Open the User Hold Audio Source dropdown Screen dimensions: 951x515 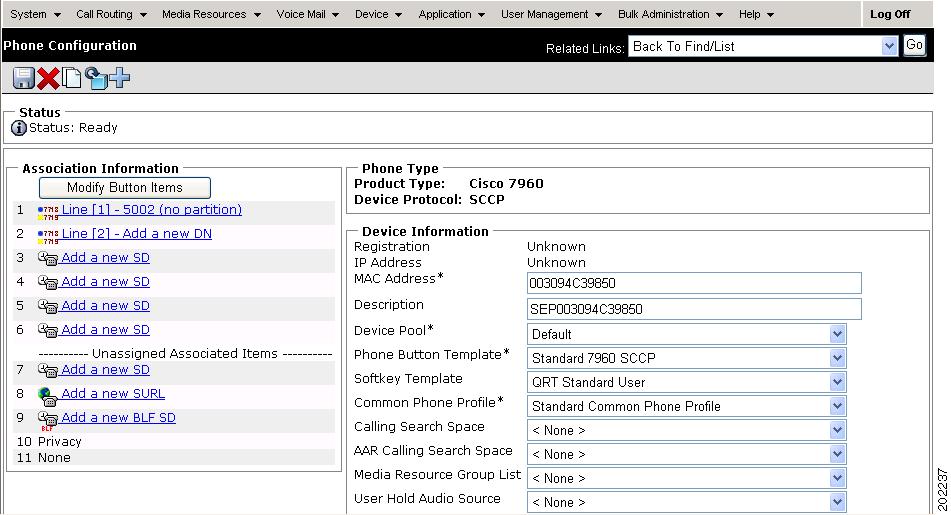click(687, 502)
